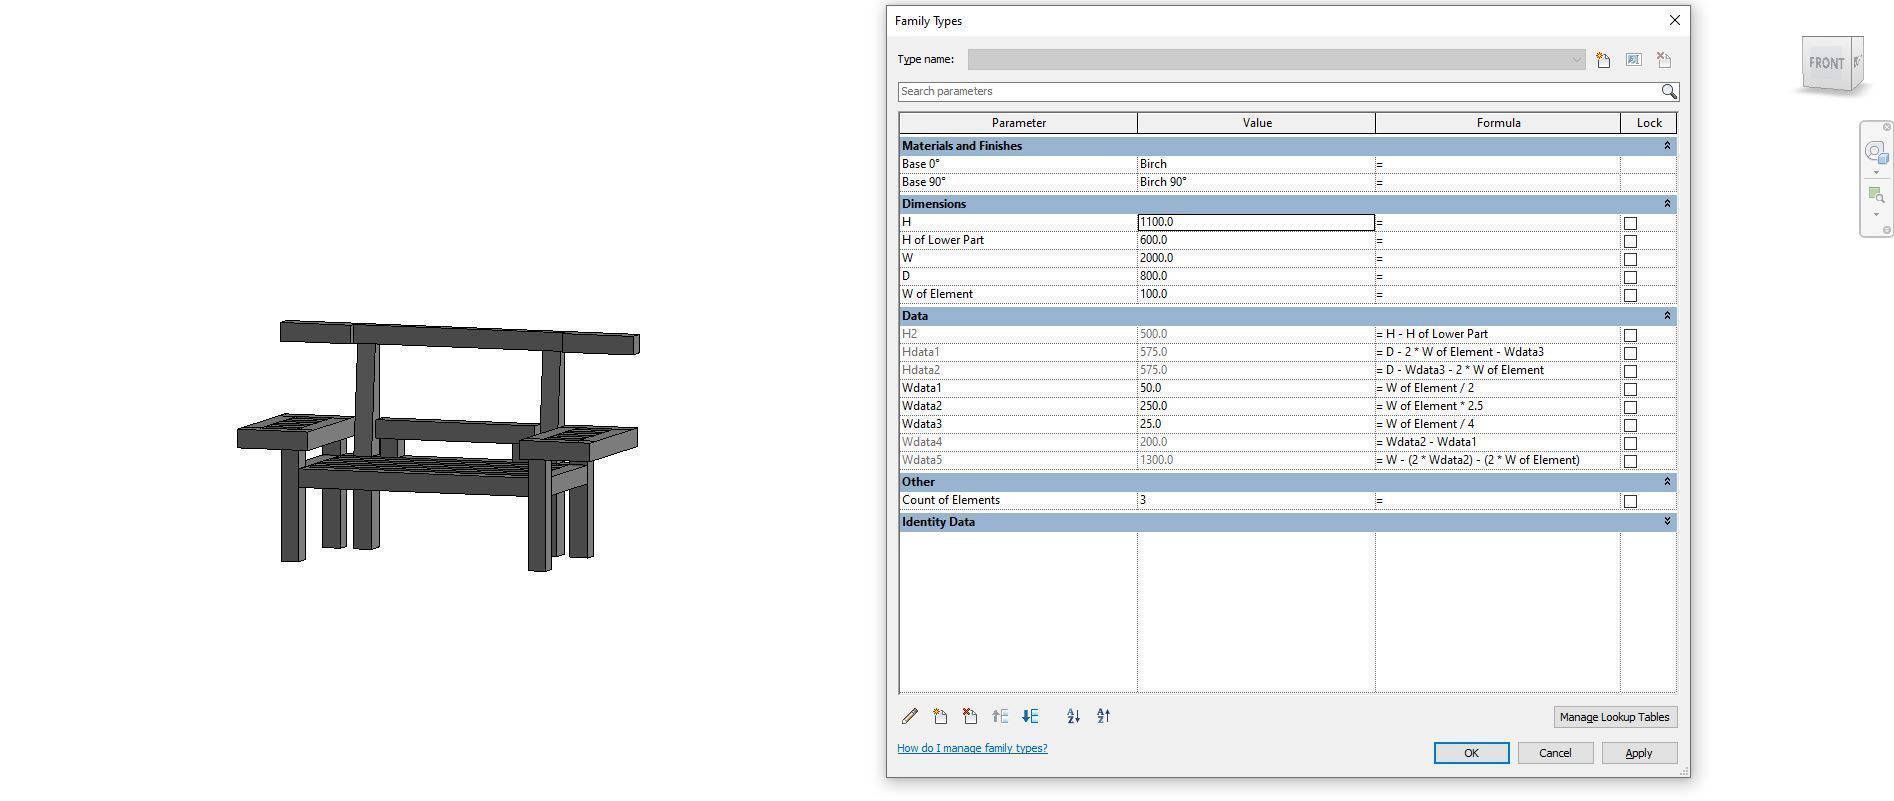Sort parameters in descending Z-A order
This screenshot has height=801, width=1894.
point(1104,716)
